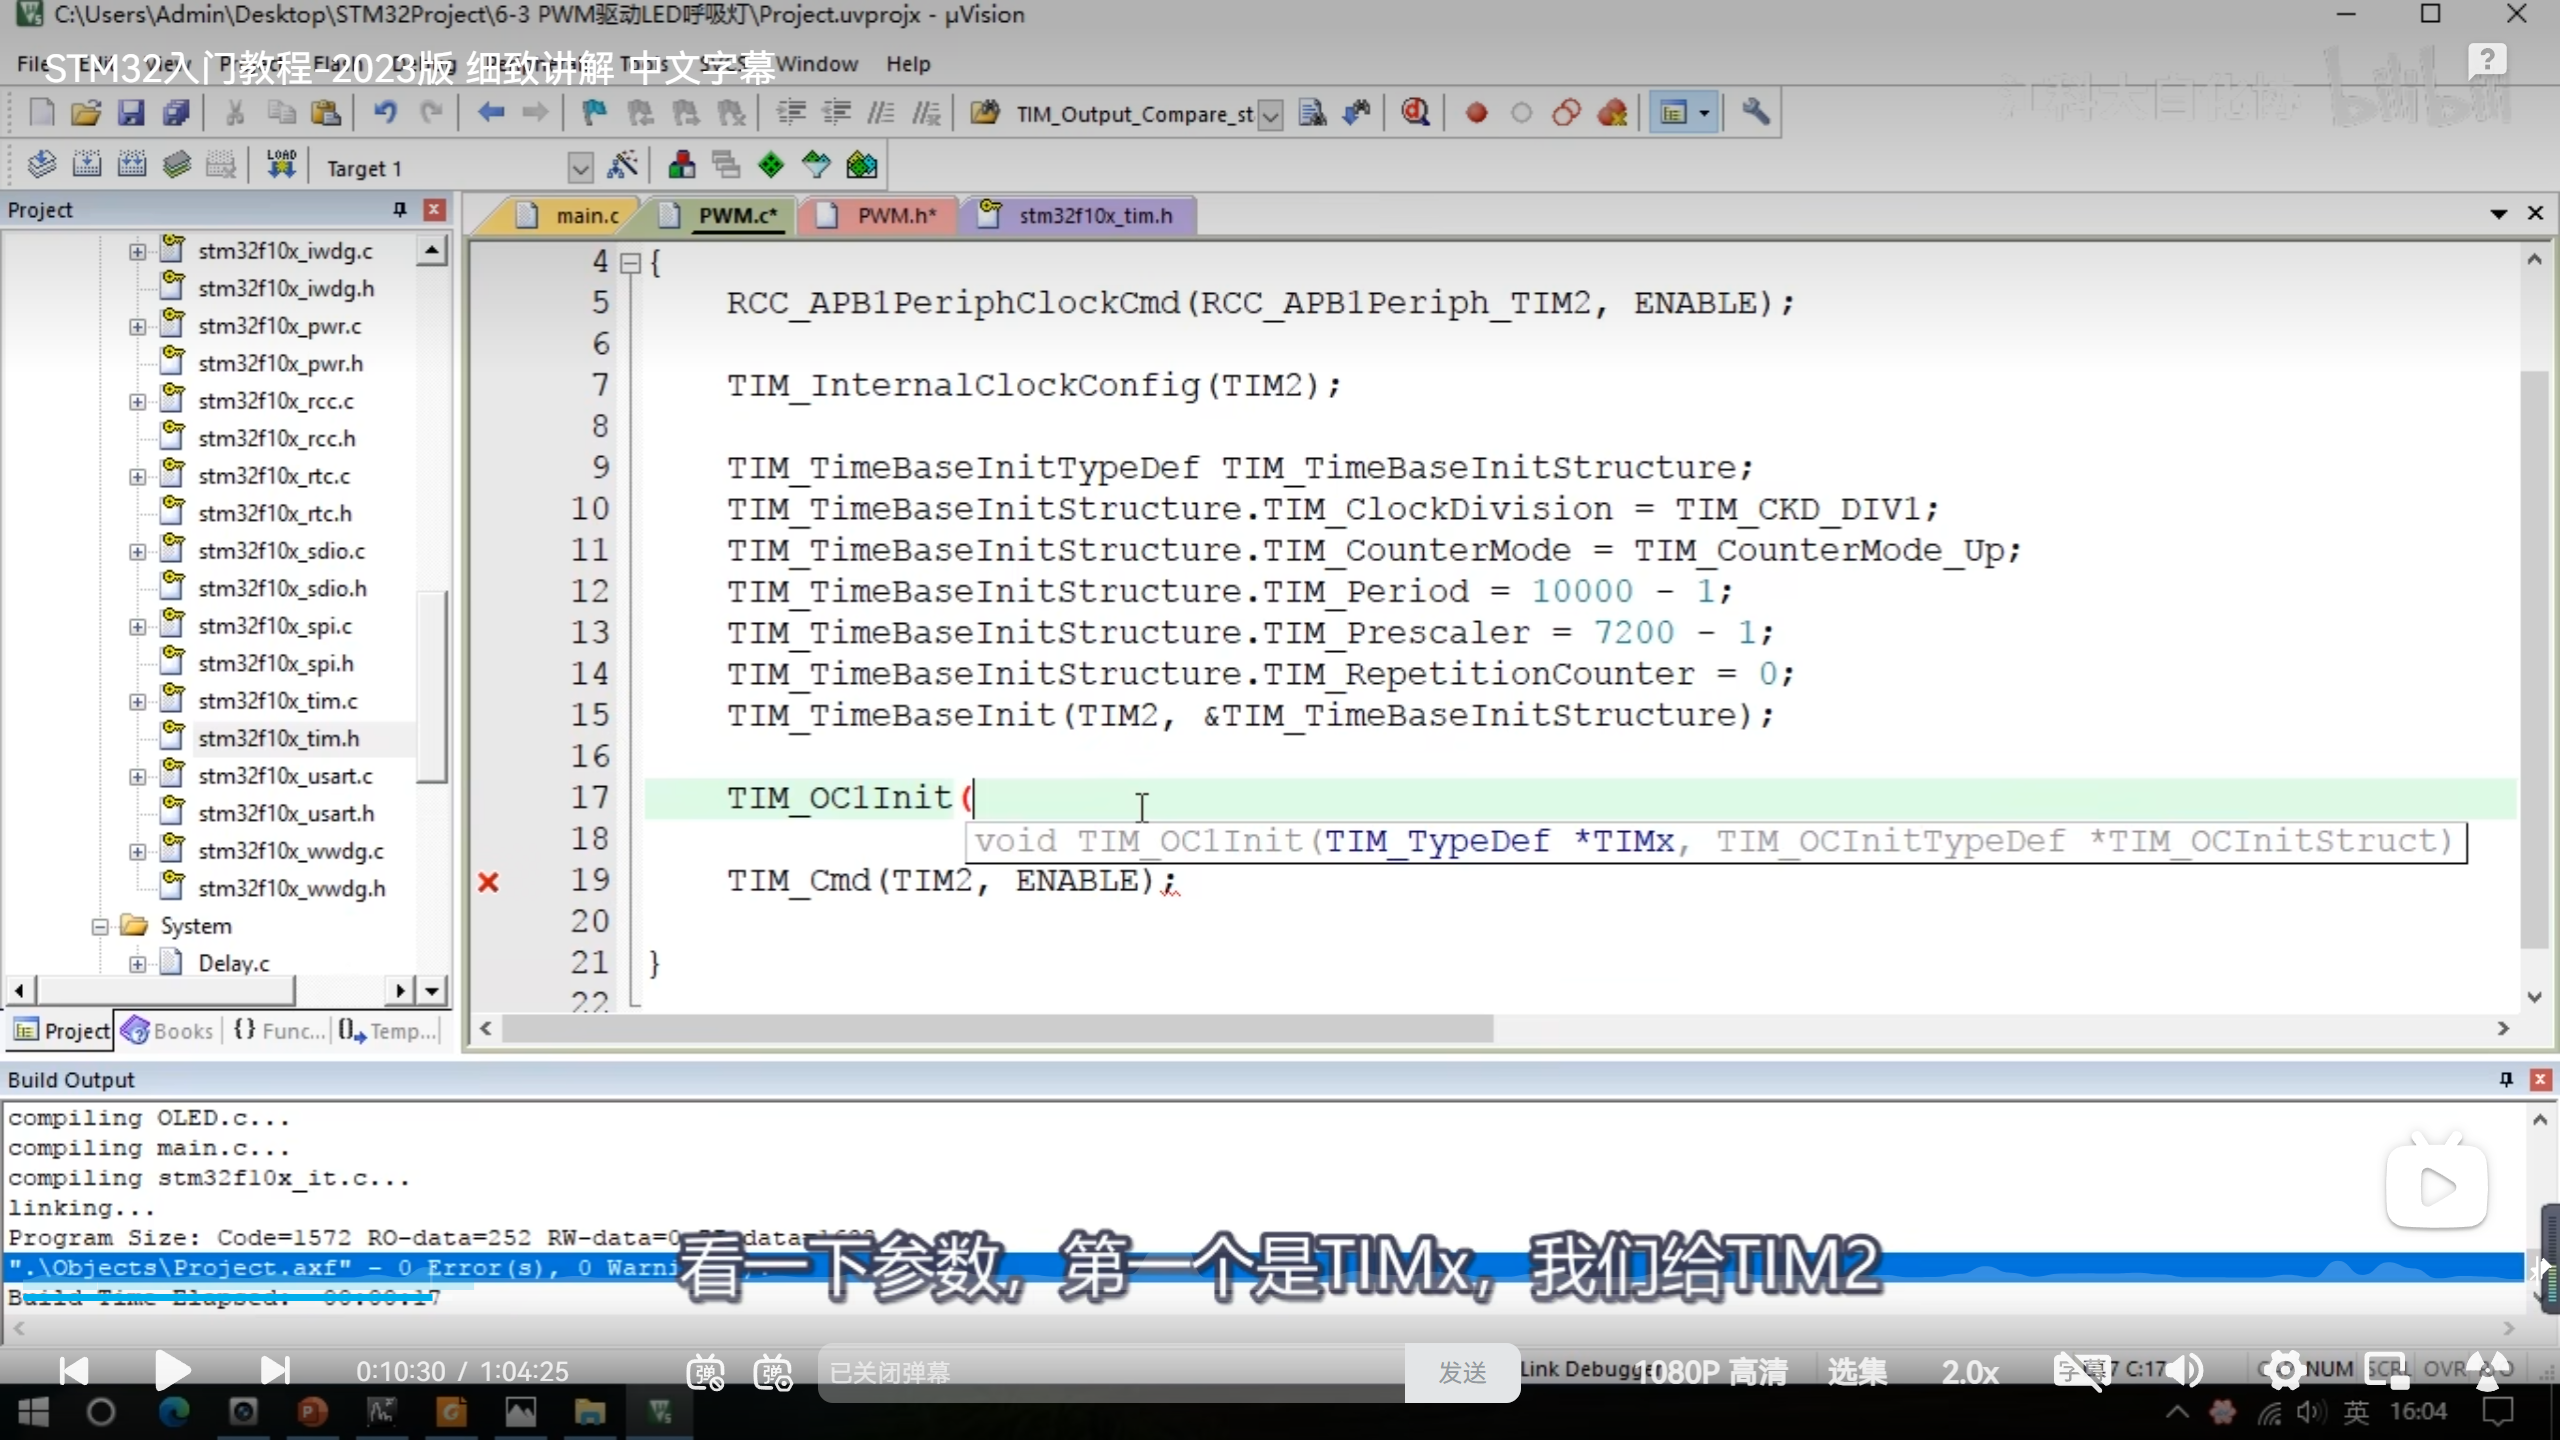Open the Help menu
This screenshot has width=2560, height=1440.
click(x=907, y=64)
